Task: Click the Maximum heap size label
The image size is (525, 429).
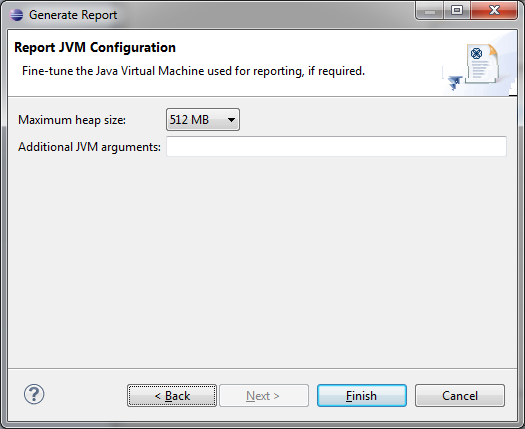Action: [x=72, y=120]
